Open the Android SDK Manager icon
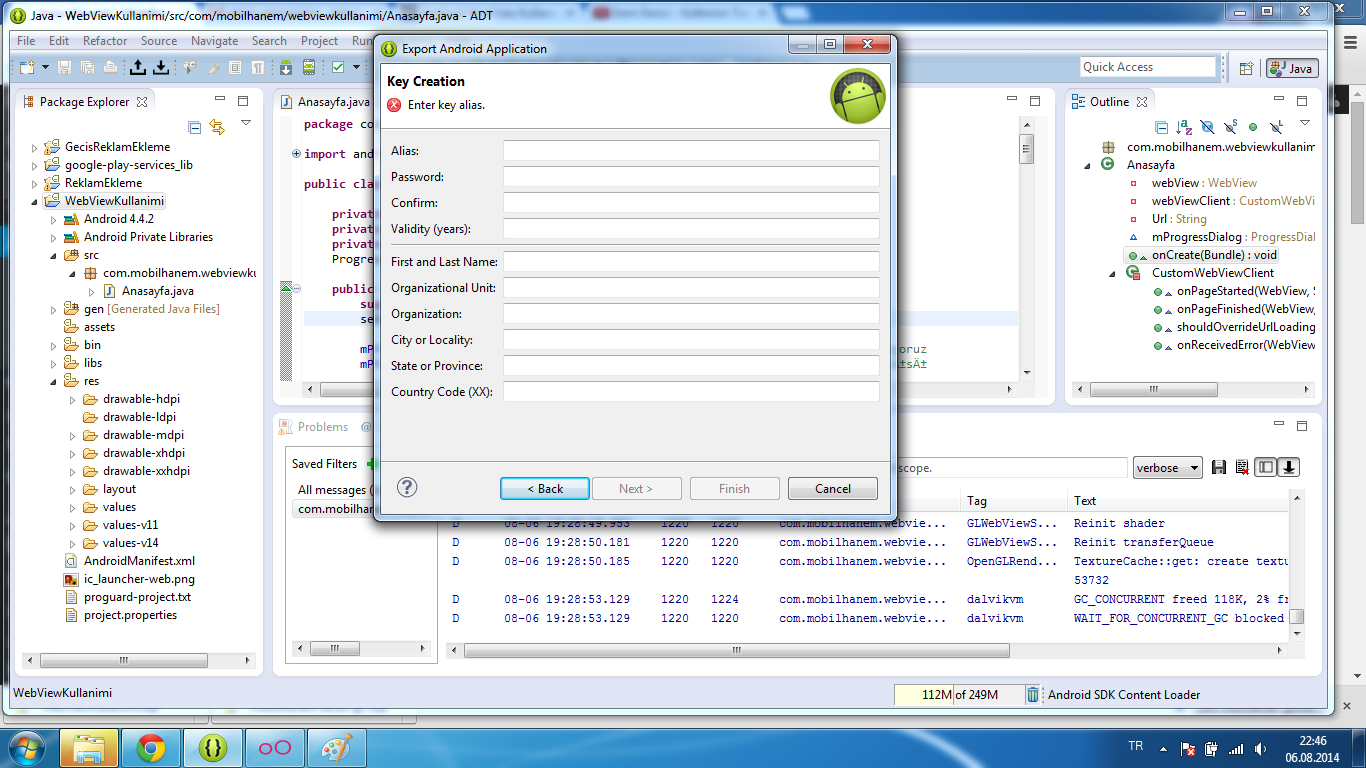 [x=286, y=67]
